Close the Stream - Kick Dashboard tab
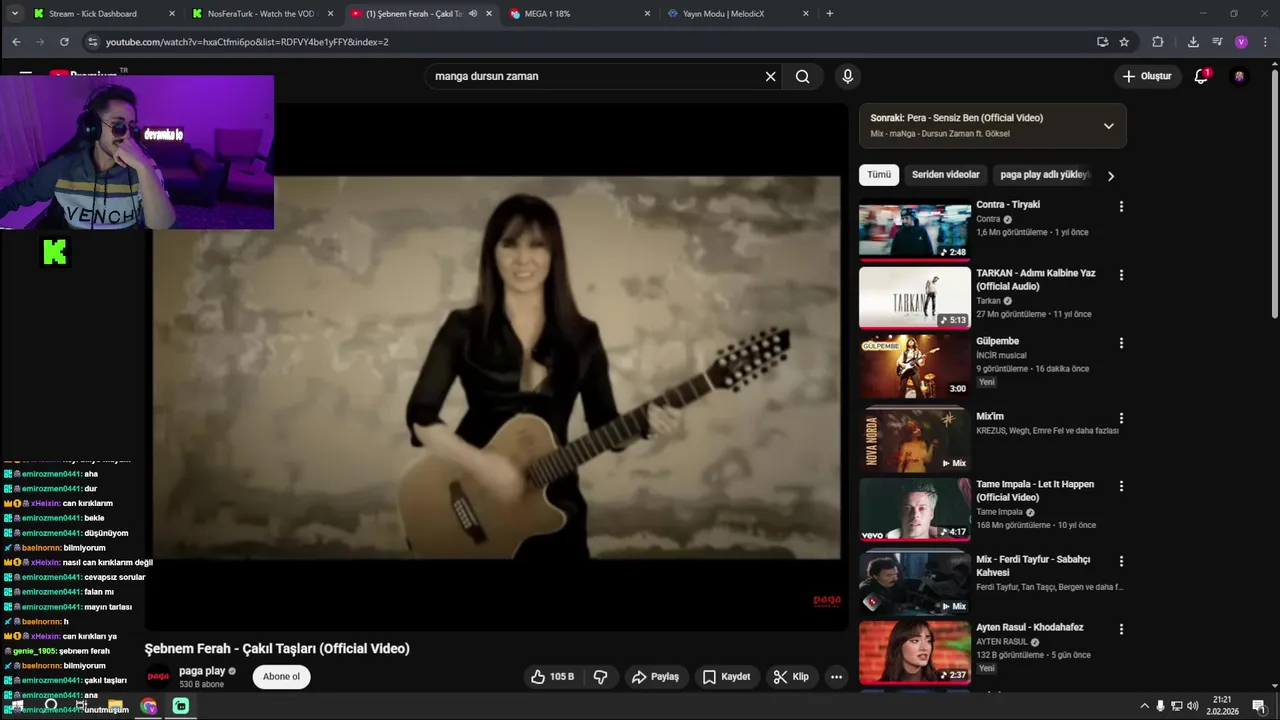 click(172, 14)
